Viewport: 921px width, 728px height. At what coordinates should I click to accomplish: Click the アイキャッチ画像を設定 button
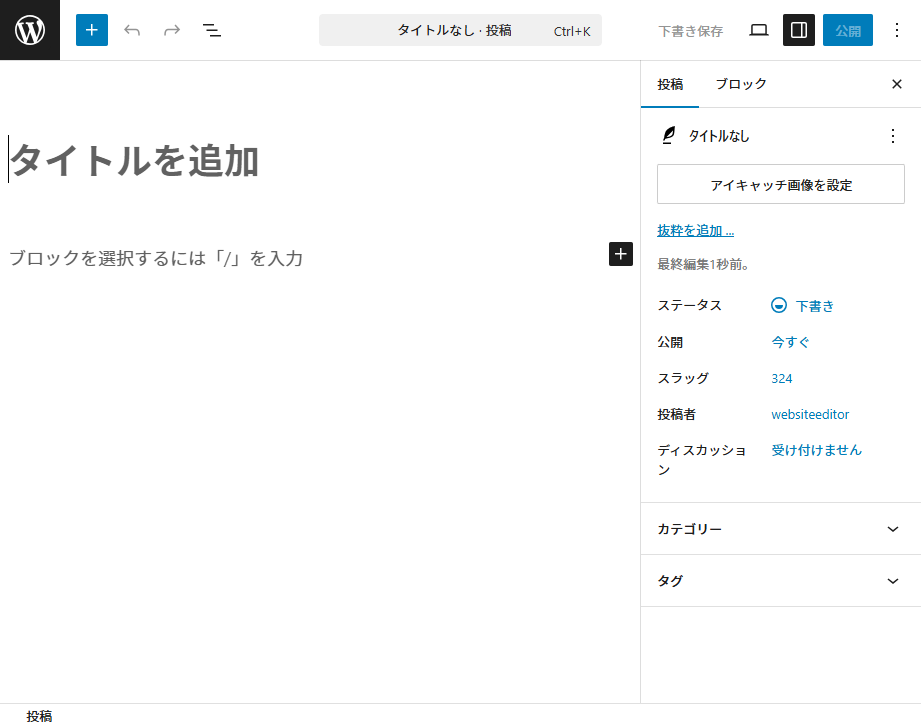coord(780,185)
